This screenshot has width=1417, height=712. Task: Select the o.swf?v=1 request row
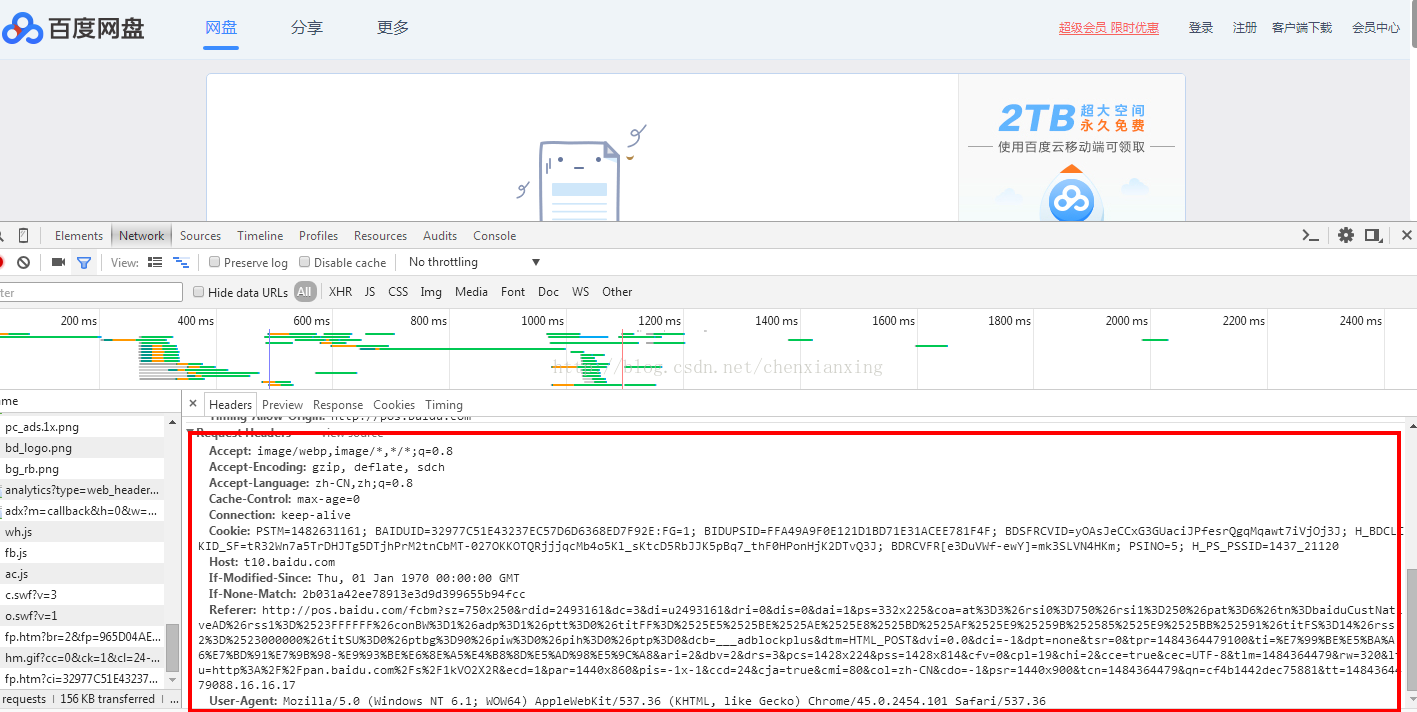pos(82,616)
